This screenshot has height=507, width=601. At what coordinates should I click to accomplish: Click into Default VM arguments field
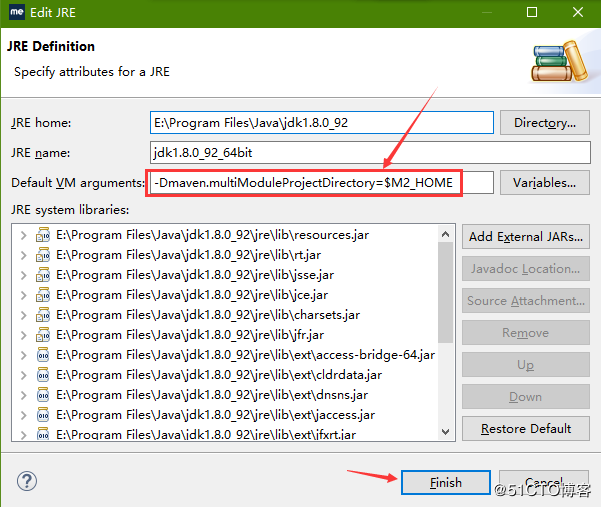coord(322,183)
